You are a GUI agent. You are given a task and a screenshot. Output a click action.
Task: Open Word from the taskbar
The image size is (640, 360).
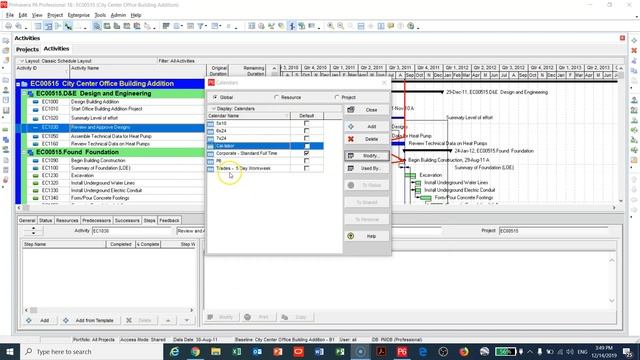click(x=319, y=352)
